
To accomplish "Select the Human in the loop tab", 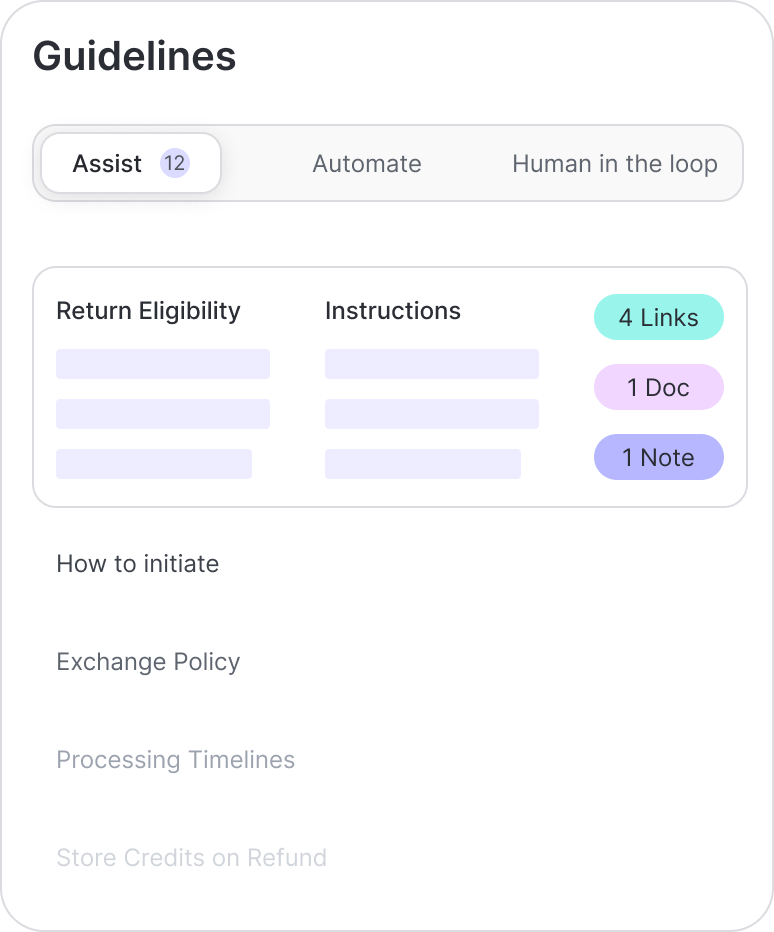I will [x=614, y=163].
